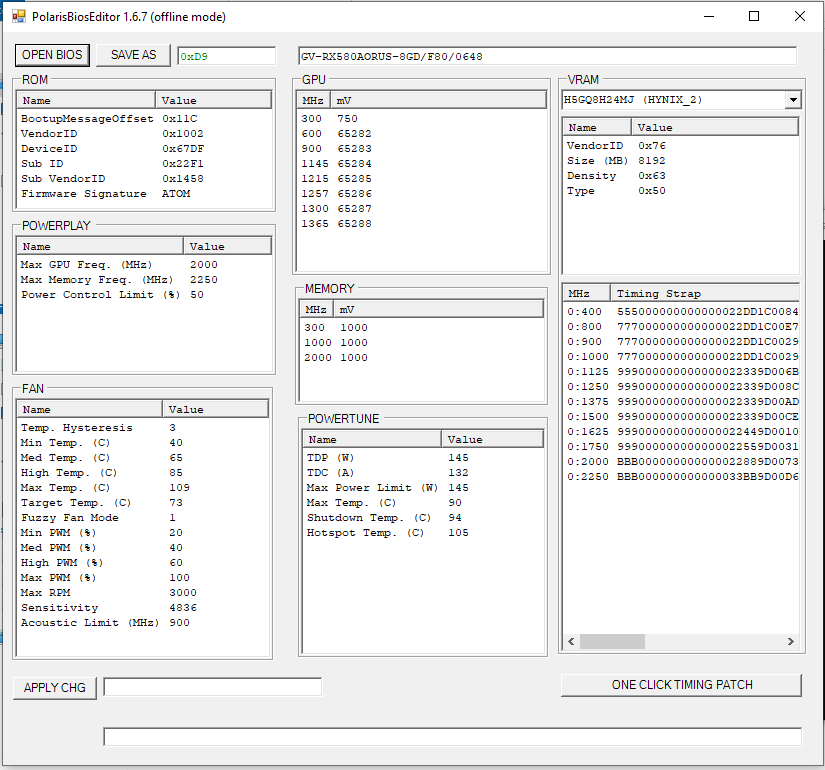Select the MEMORY 2000 MHz row
The image size is (825, 770).
422,357
